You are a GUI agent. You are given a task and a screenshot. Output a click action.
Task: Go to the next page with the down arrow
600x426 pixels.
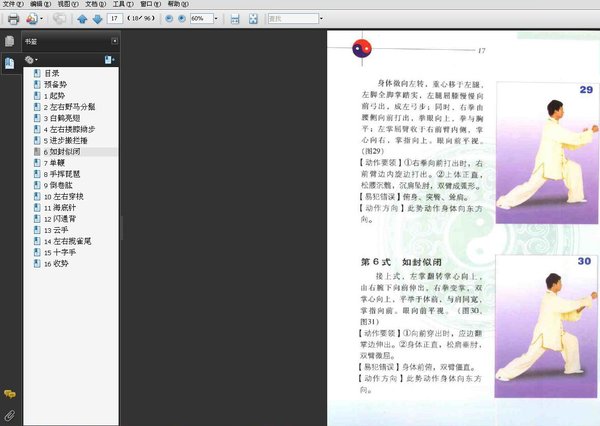[98, 19]
